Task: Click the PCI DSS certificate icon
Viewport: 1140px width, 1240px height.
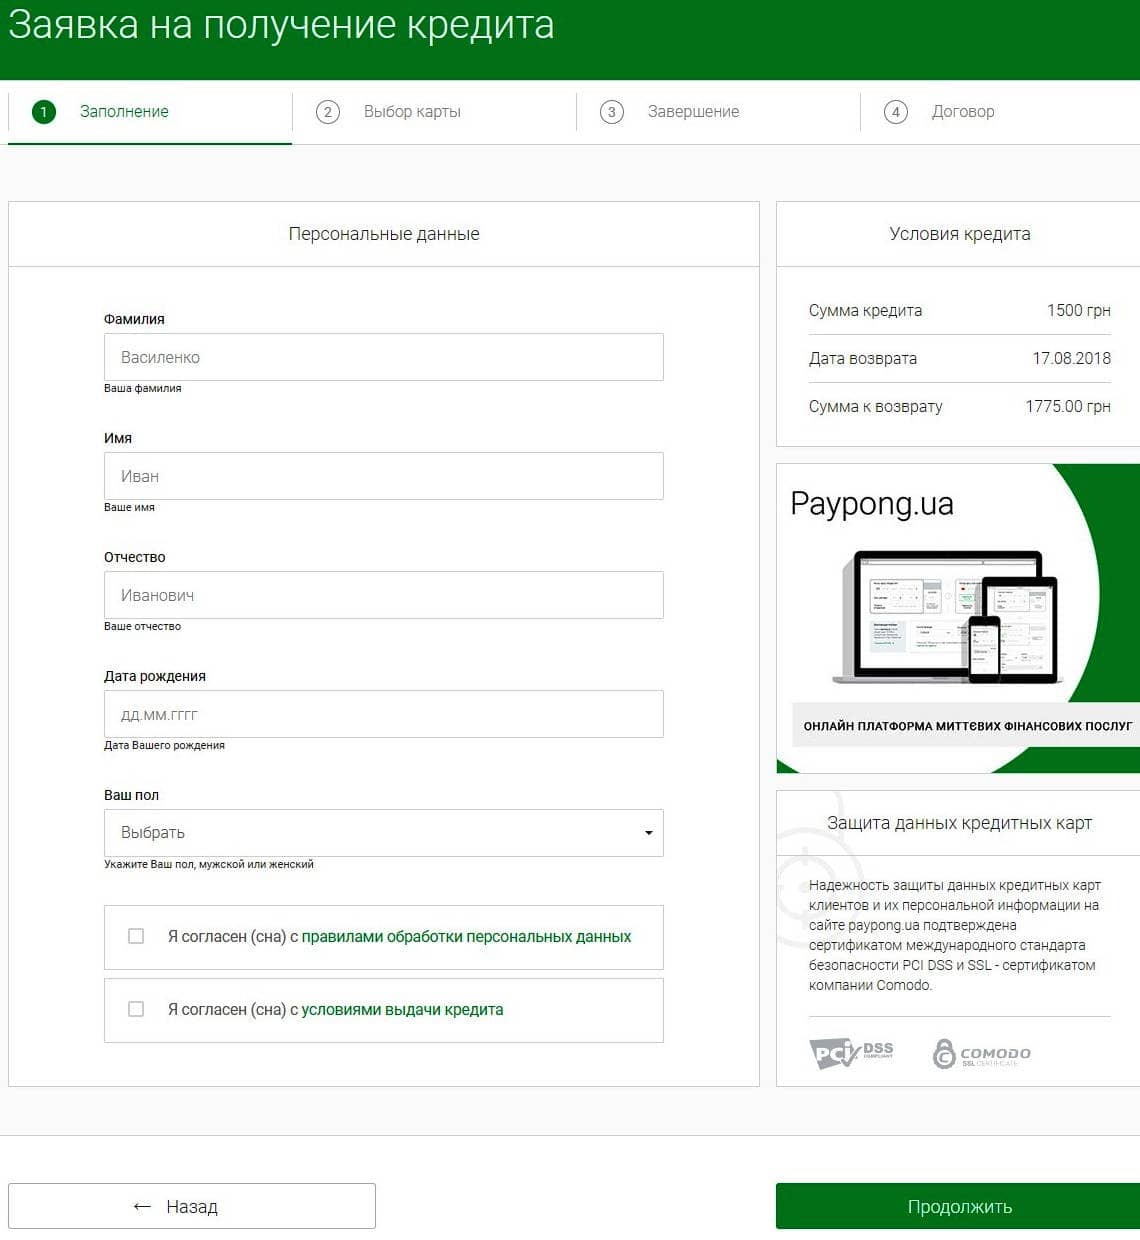Action: pos(851,1053)
